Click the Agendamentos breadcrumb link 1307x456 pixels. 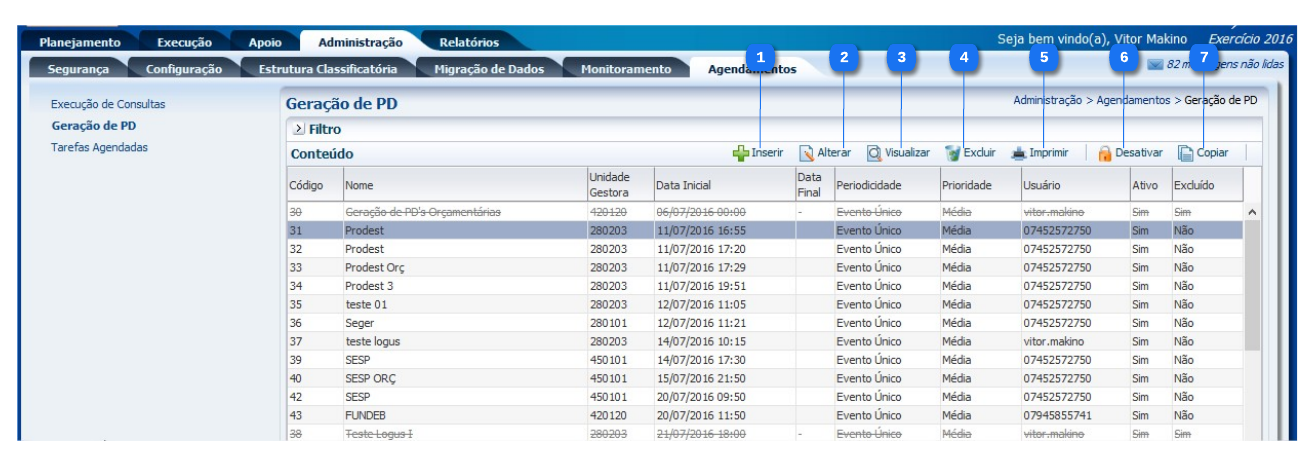pos(1132,101)
